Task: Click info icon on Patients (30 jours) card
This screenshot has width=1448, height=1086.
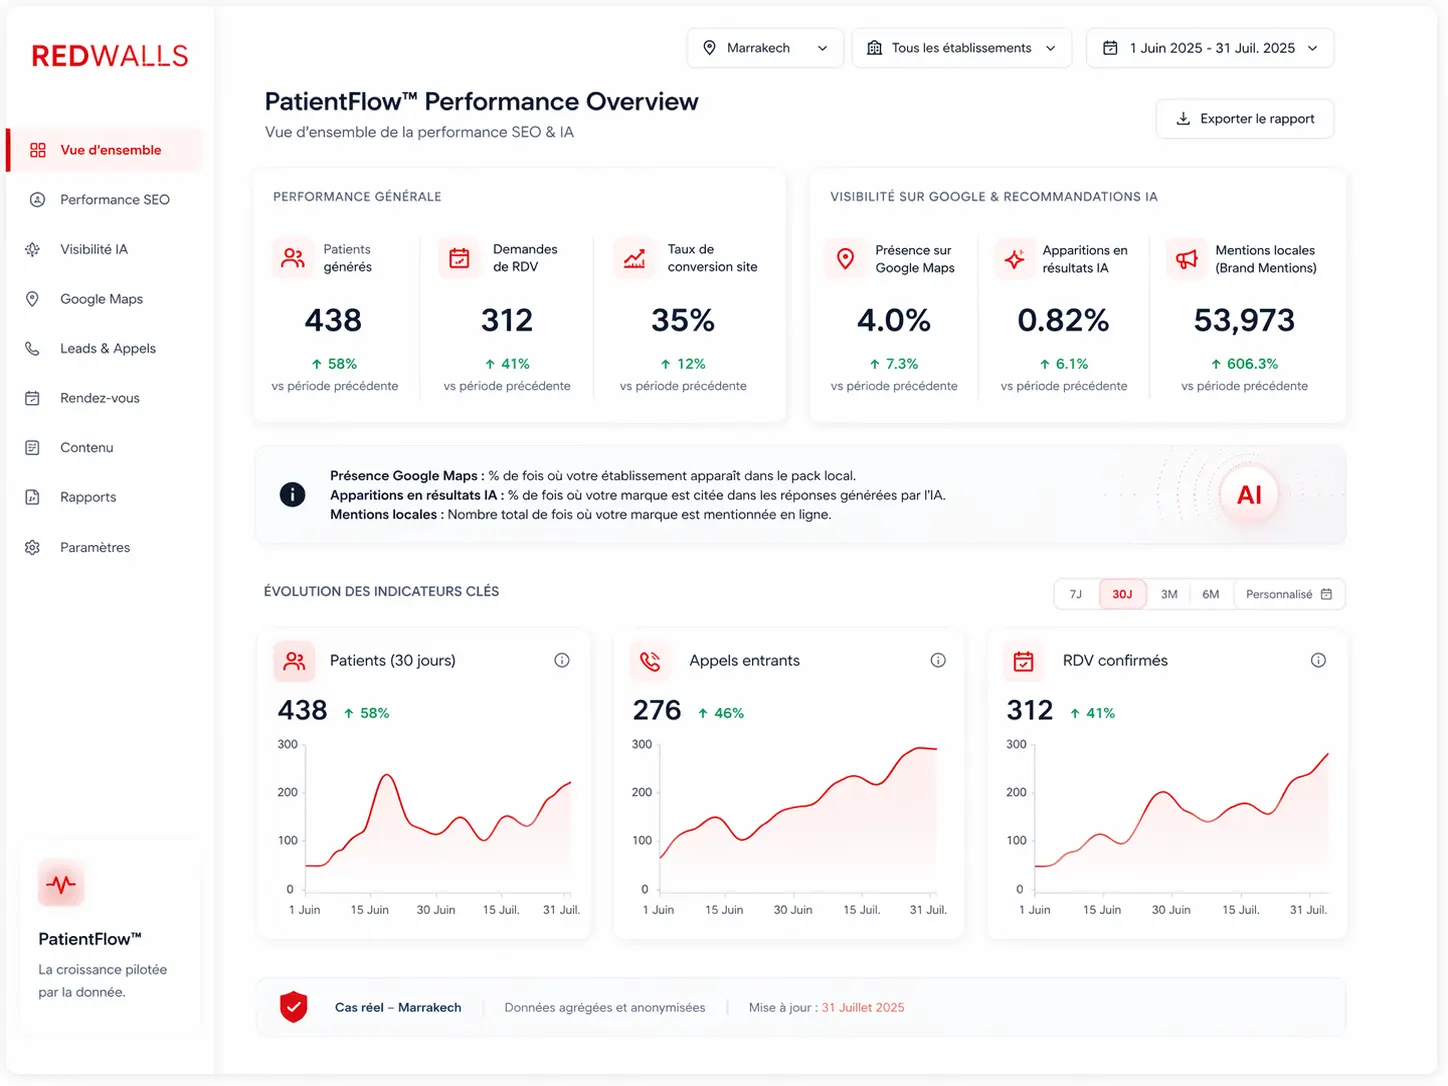Action: [562, 660]
